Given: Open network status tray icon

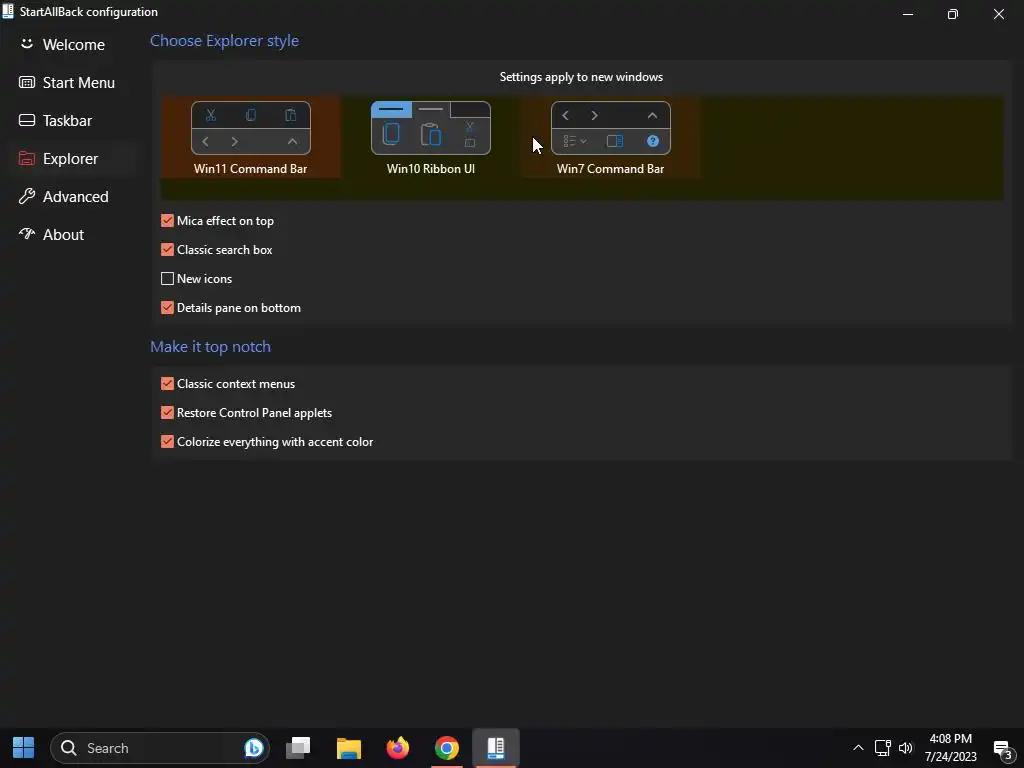Looking at the screenshot, I should pos(883,748).
